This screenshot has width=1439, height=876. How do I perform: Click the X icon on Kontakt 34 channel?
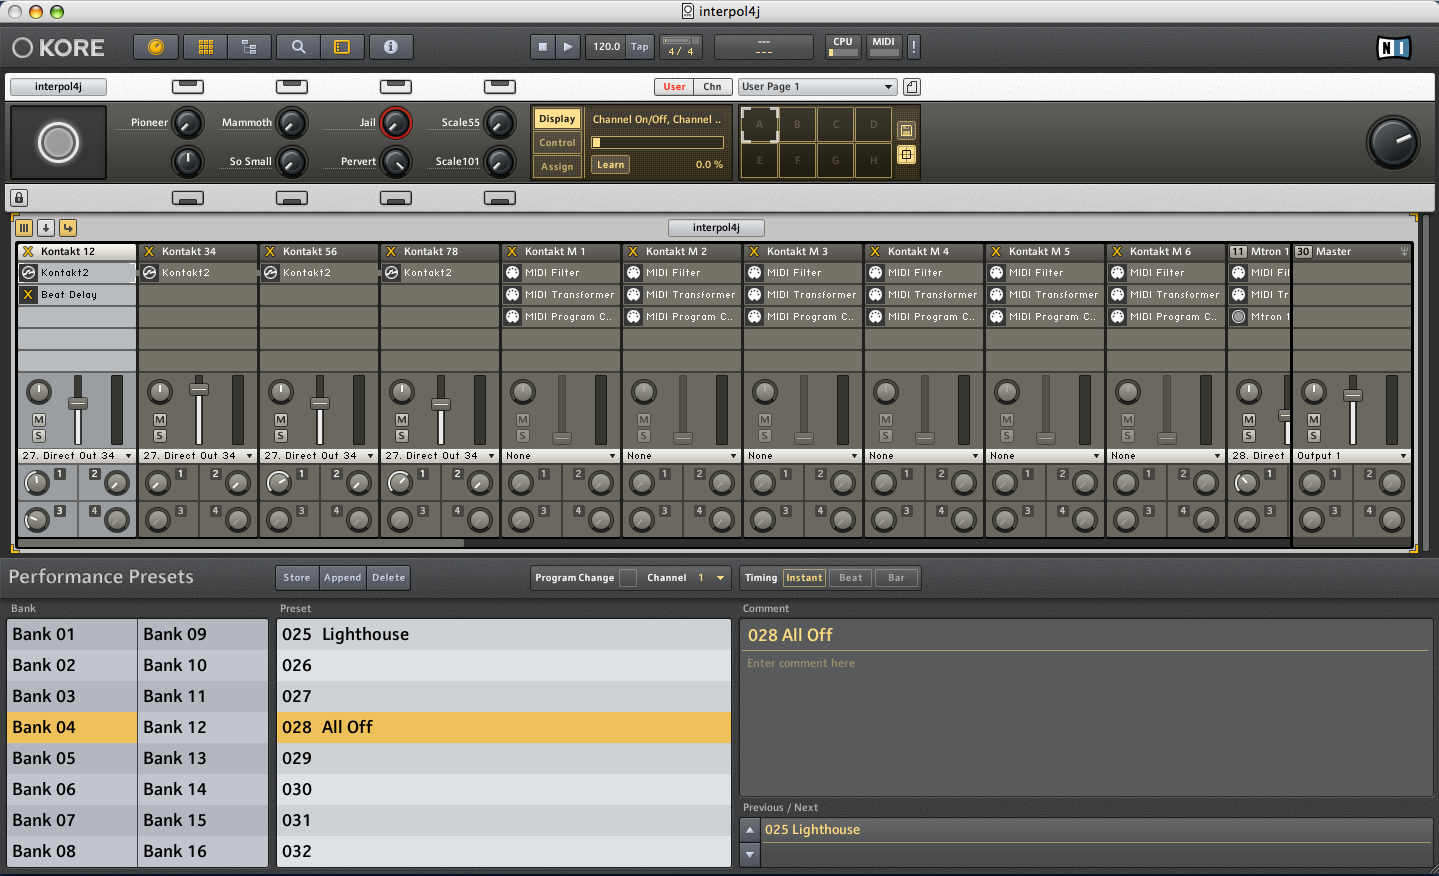point(149,252)
